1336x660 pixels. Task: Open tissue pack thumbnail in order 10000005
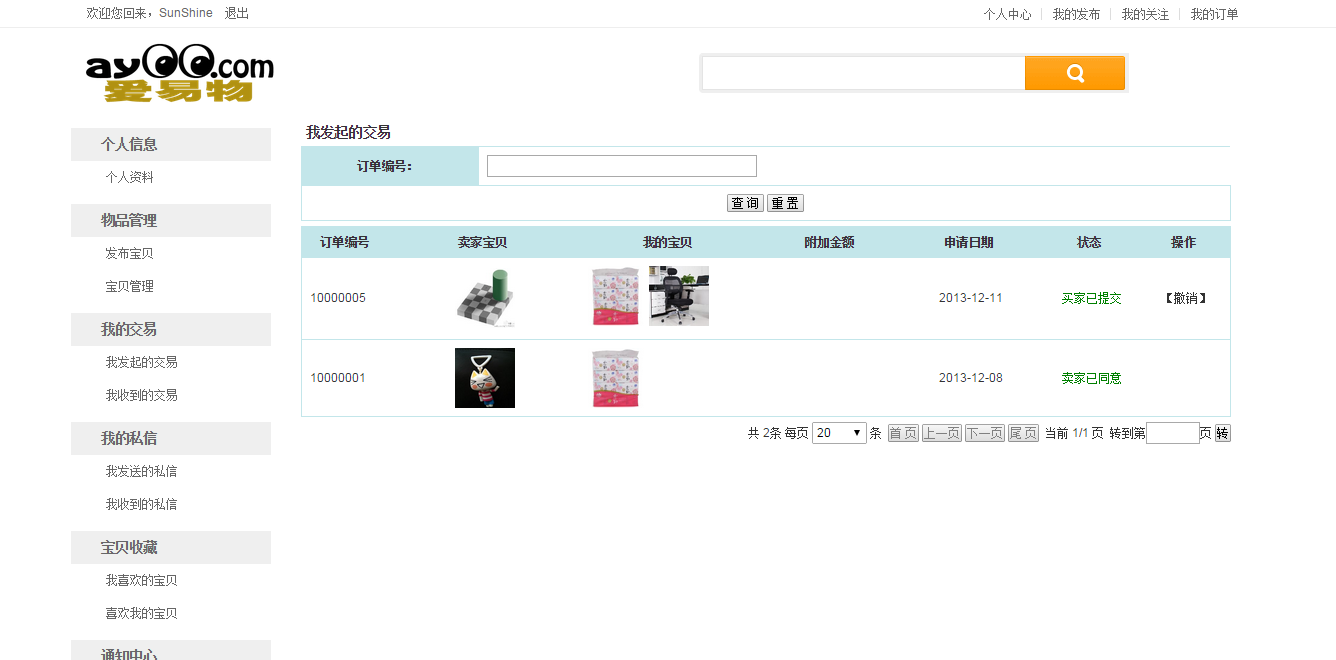pyautogui.click(x=615, y=296)
